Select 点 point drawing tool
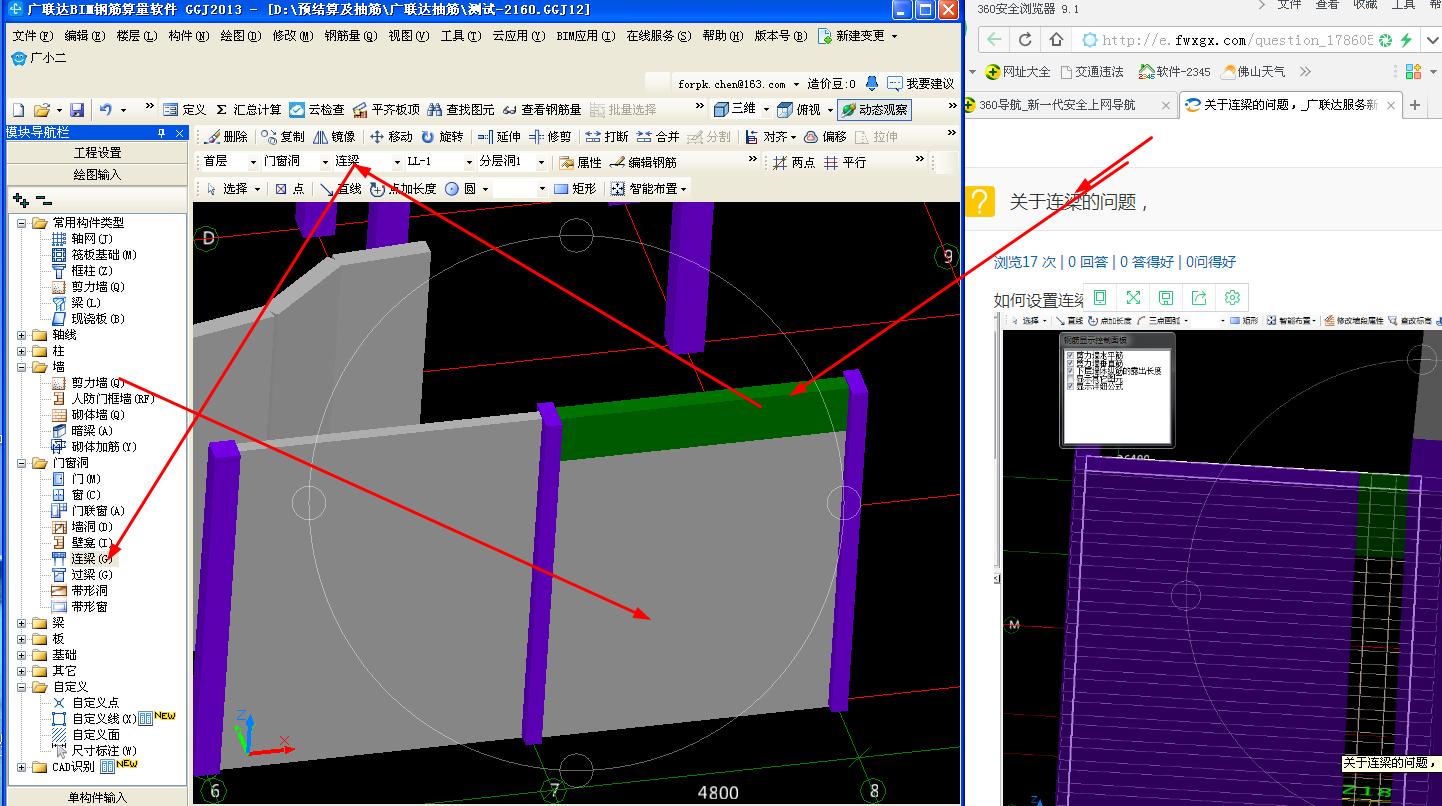 point(289,188)
